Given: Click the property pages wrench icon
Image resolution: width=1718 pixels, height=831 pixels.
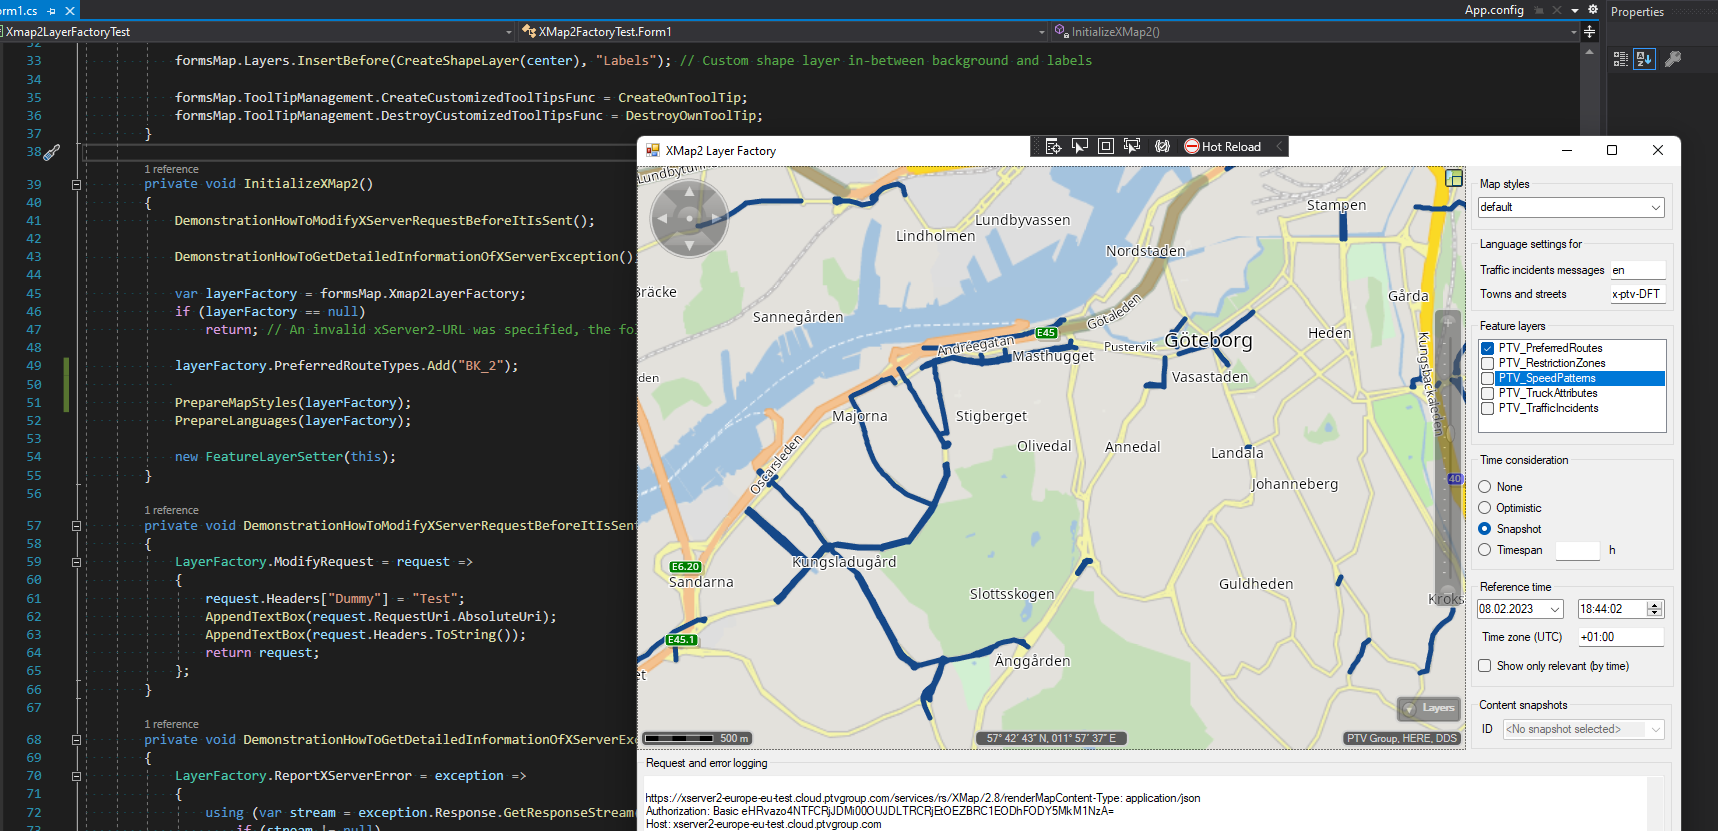Looking at the screenshot, I should 1673,59.
